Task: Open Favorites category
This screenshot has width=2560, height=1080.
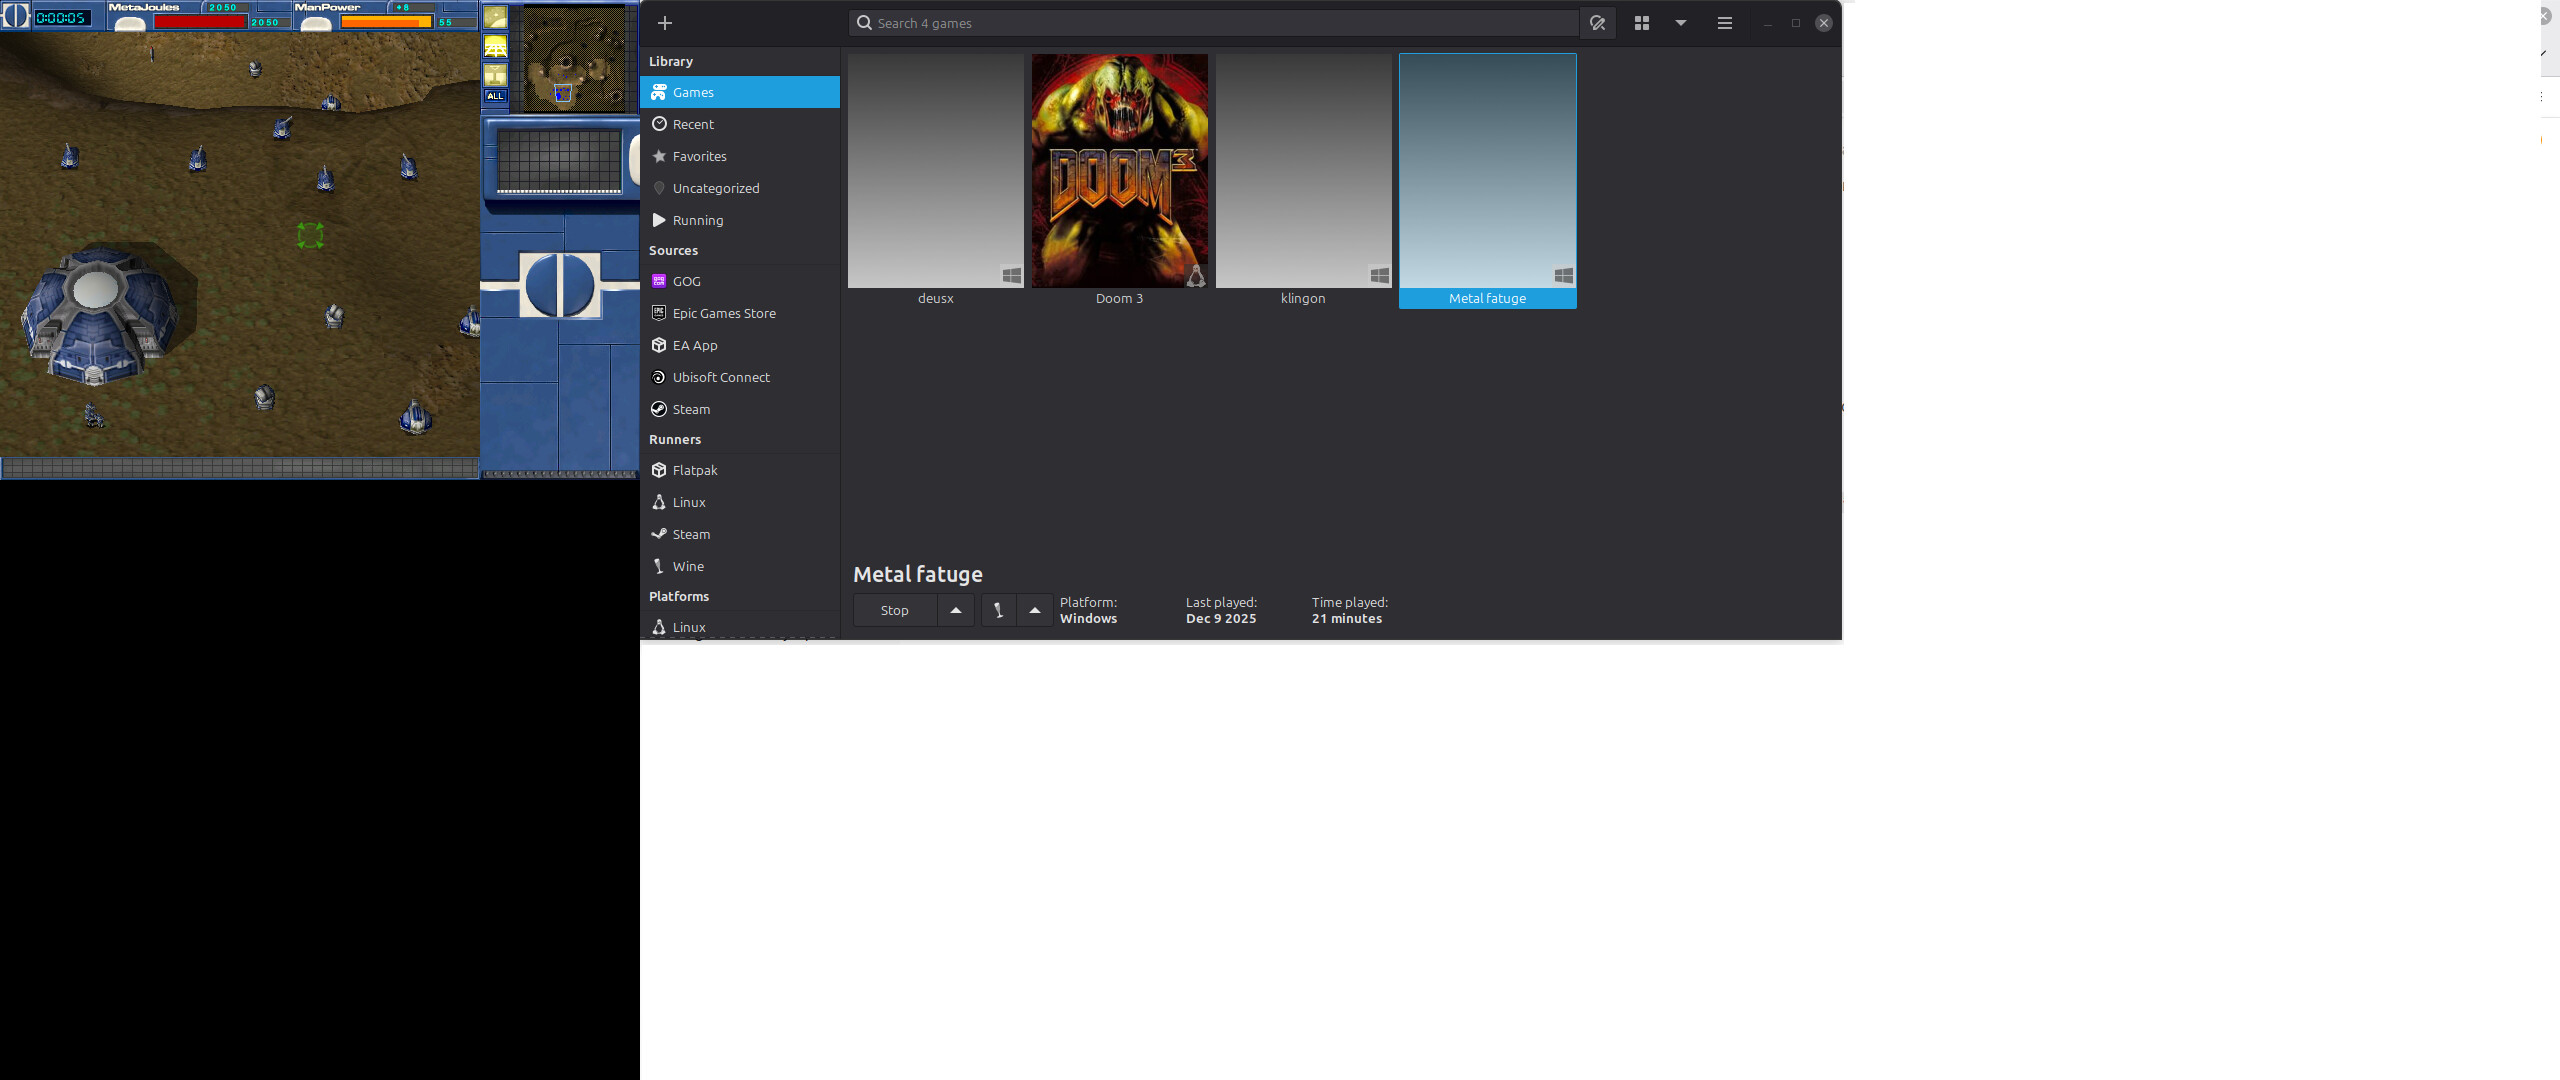Action: pos(699,156)
